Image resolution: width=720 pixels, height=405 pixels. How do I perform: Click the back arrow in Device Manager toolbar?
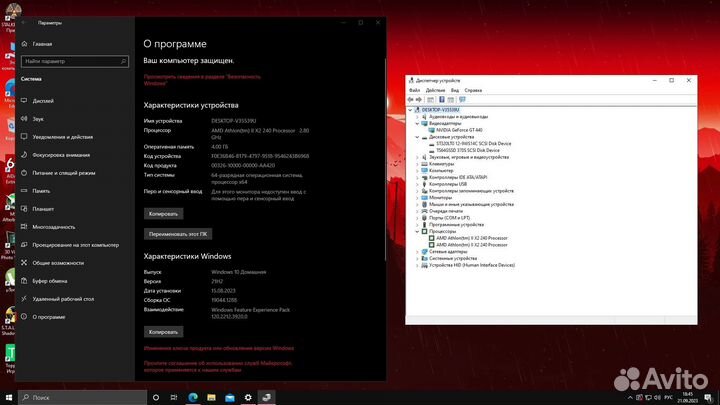[x=410, y=100]
